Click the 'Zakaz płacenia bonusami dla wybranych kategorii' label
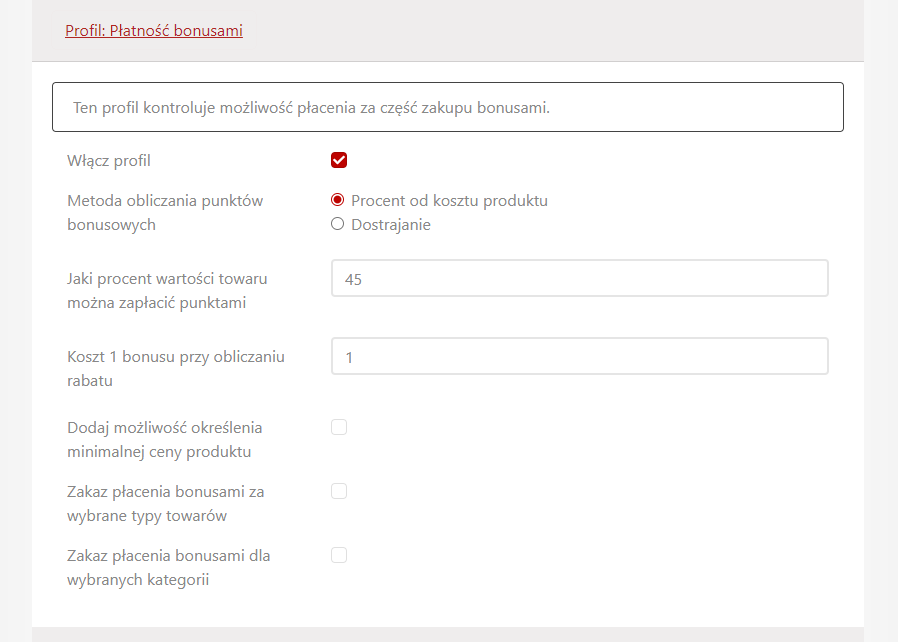The image size is (898, 642). click(x=168, y=567)
